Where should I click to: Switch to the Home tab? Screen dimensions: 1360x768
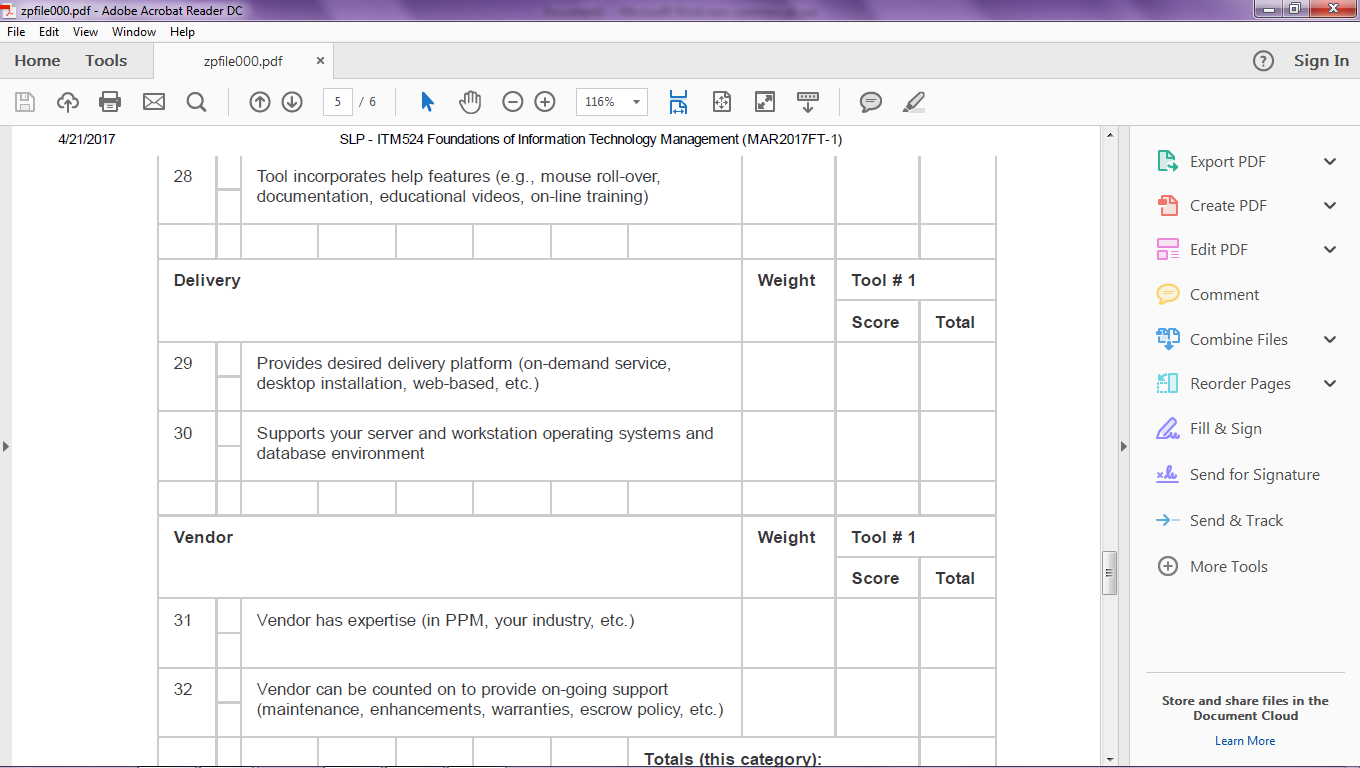pyautogui.click(x=37, y=60)
